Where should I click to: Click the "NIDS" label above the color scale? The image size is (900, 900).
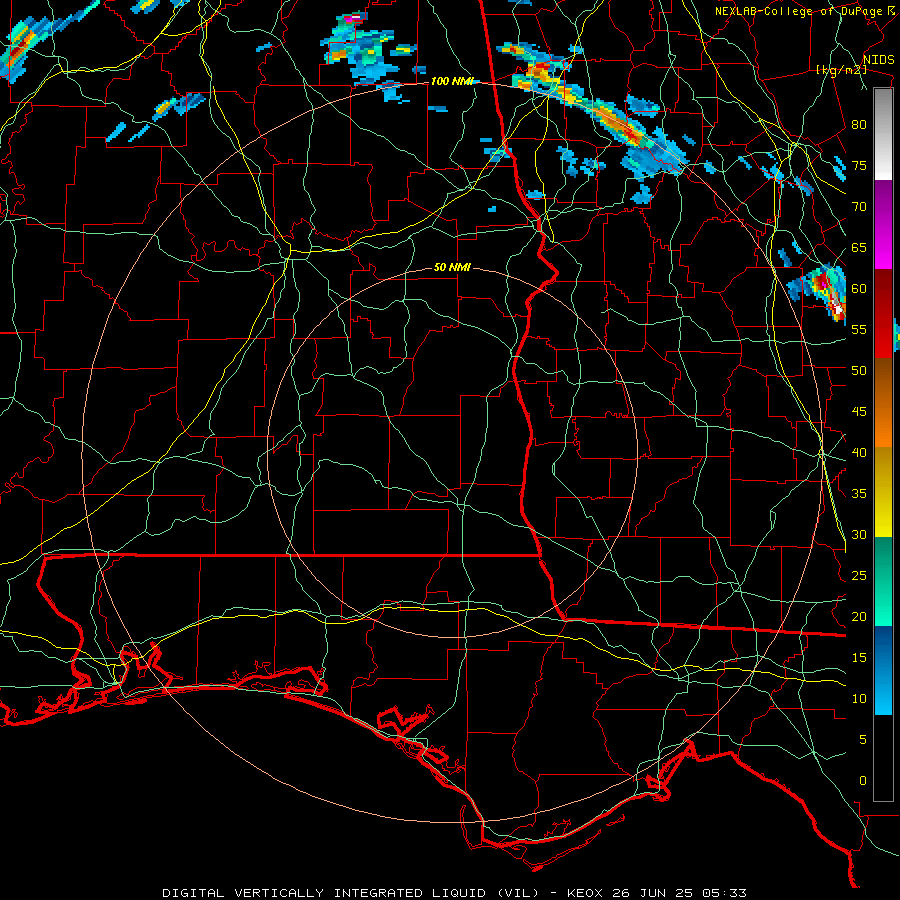(878, 60)
